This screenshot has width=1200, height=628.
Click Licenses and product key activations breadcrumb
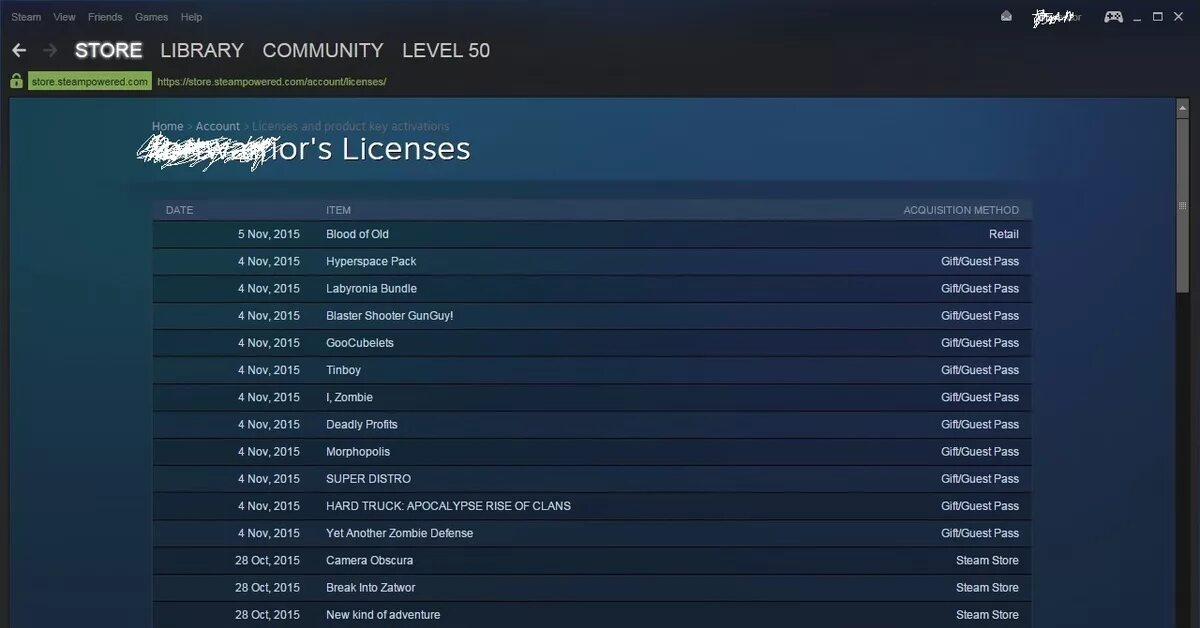point(350,126)
